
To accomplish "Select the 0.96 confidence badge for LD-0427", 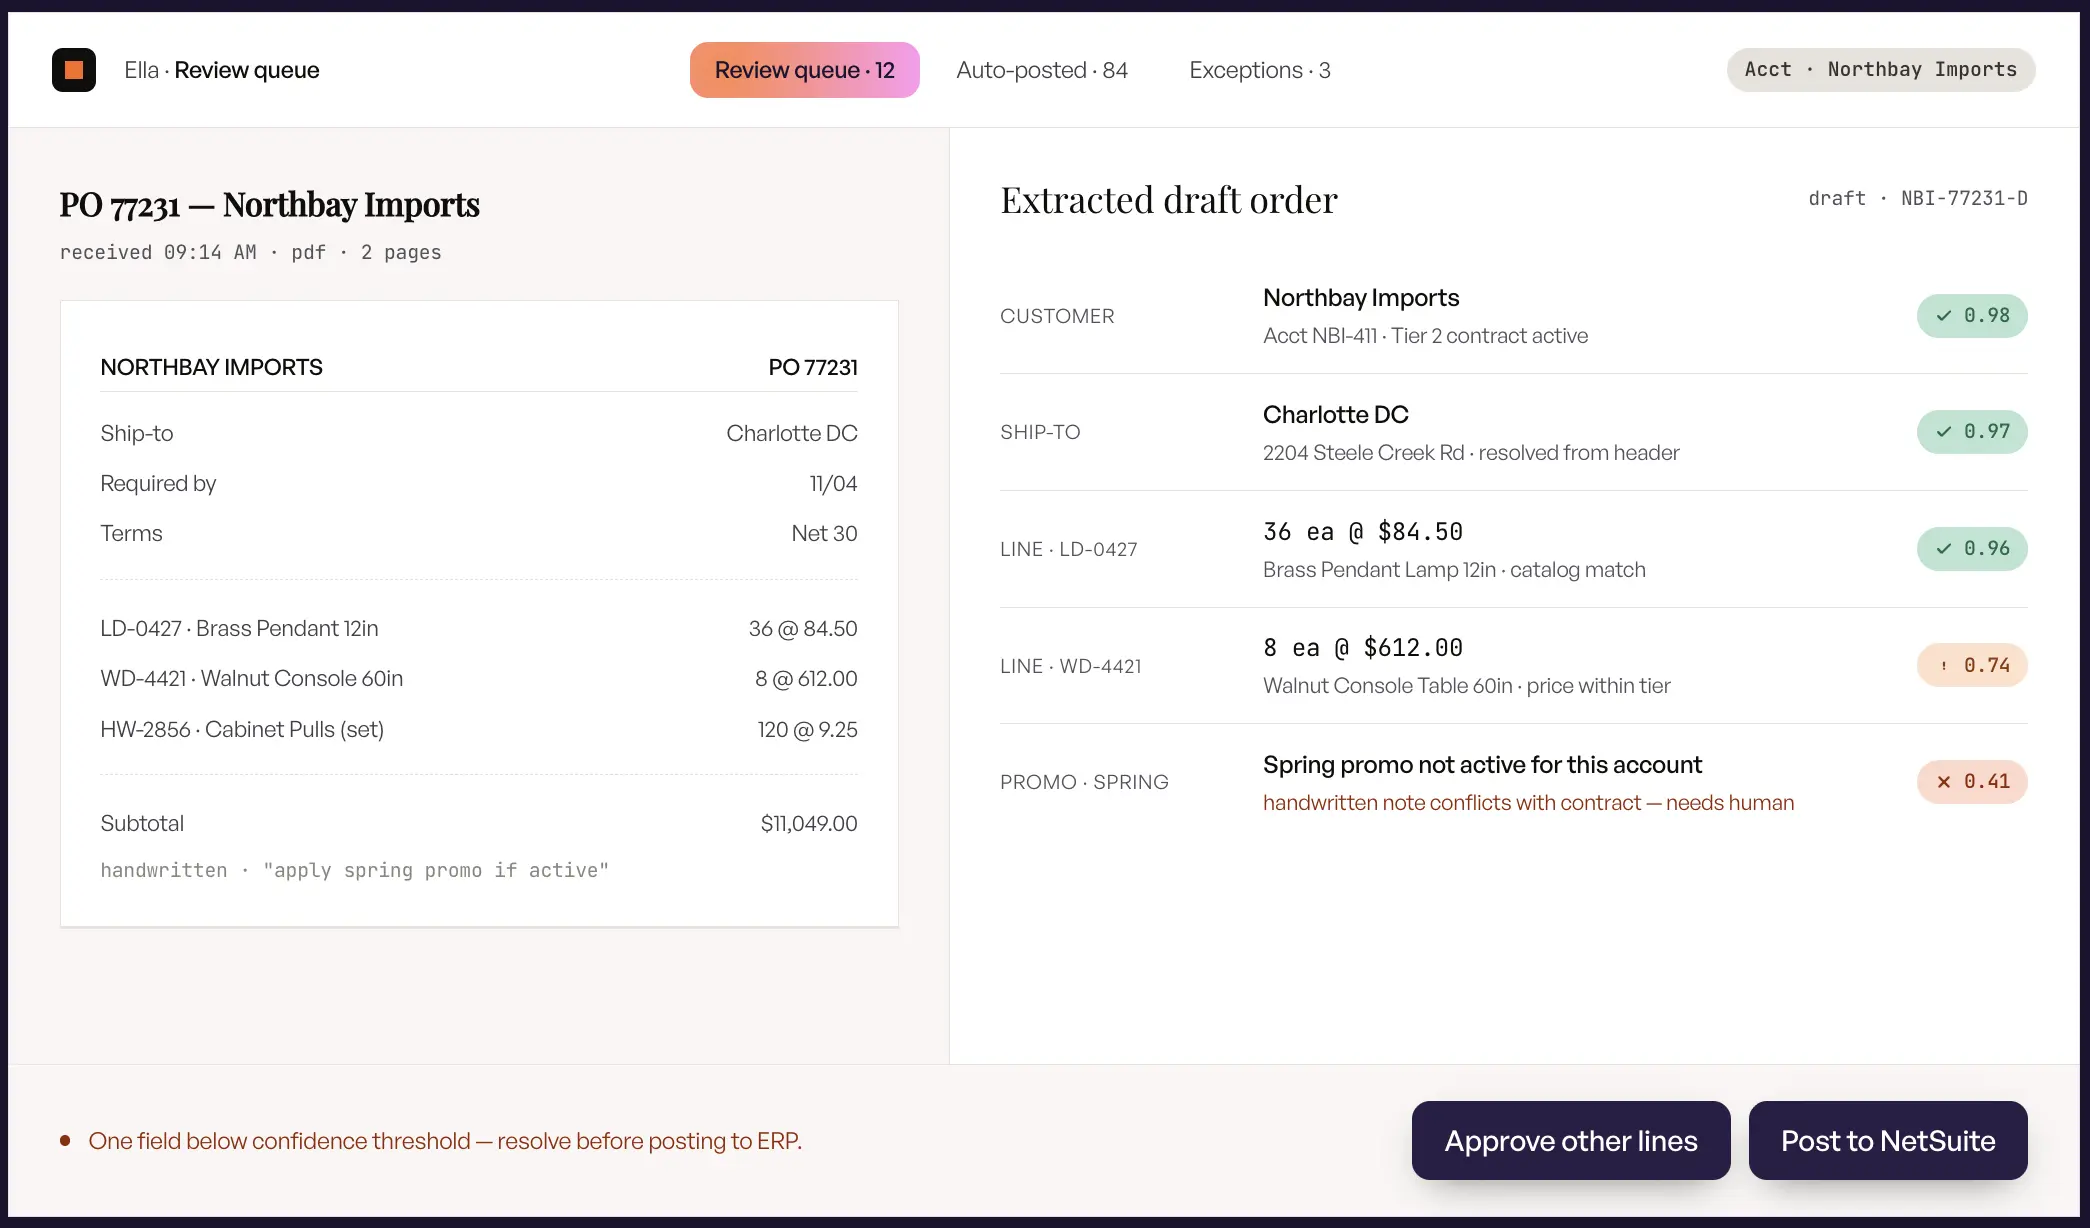I will (1972, 549).
